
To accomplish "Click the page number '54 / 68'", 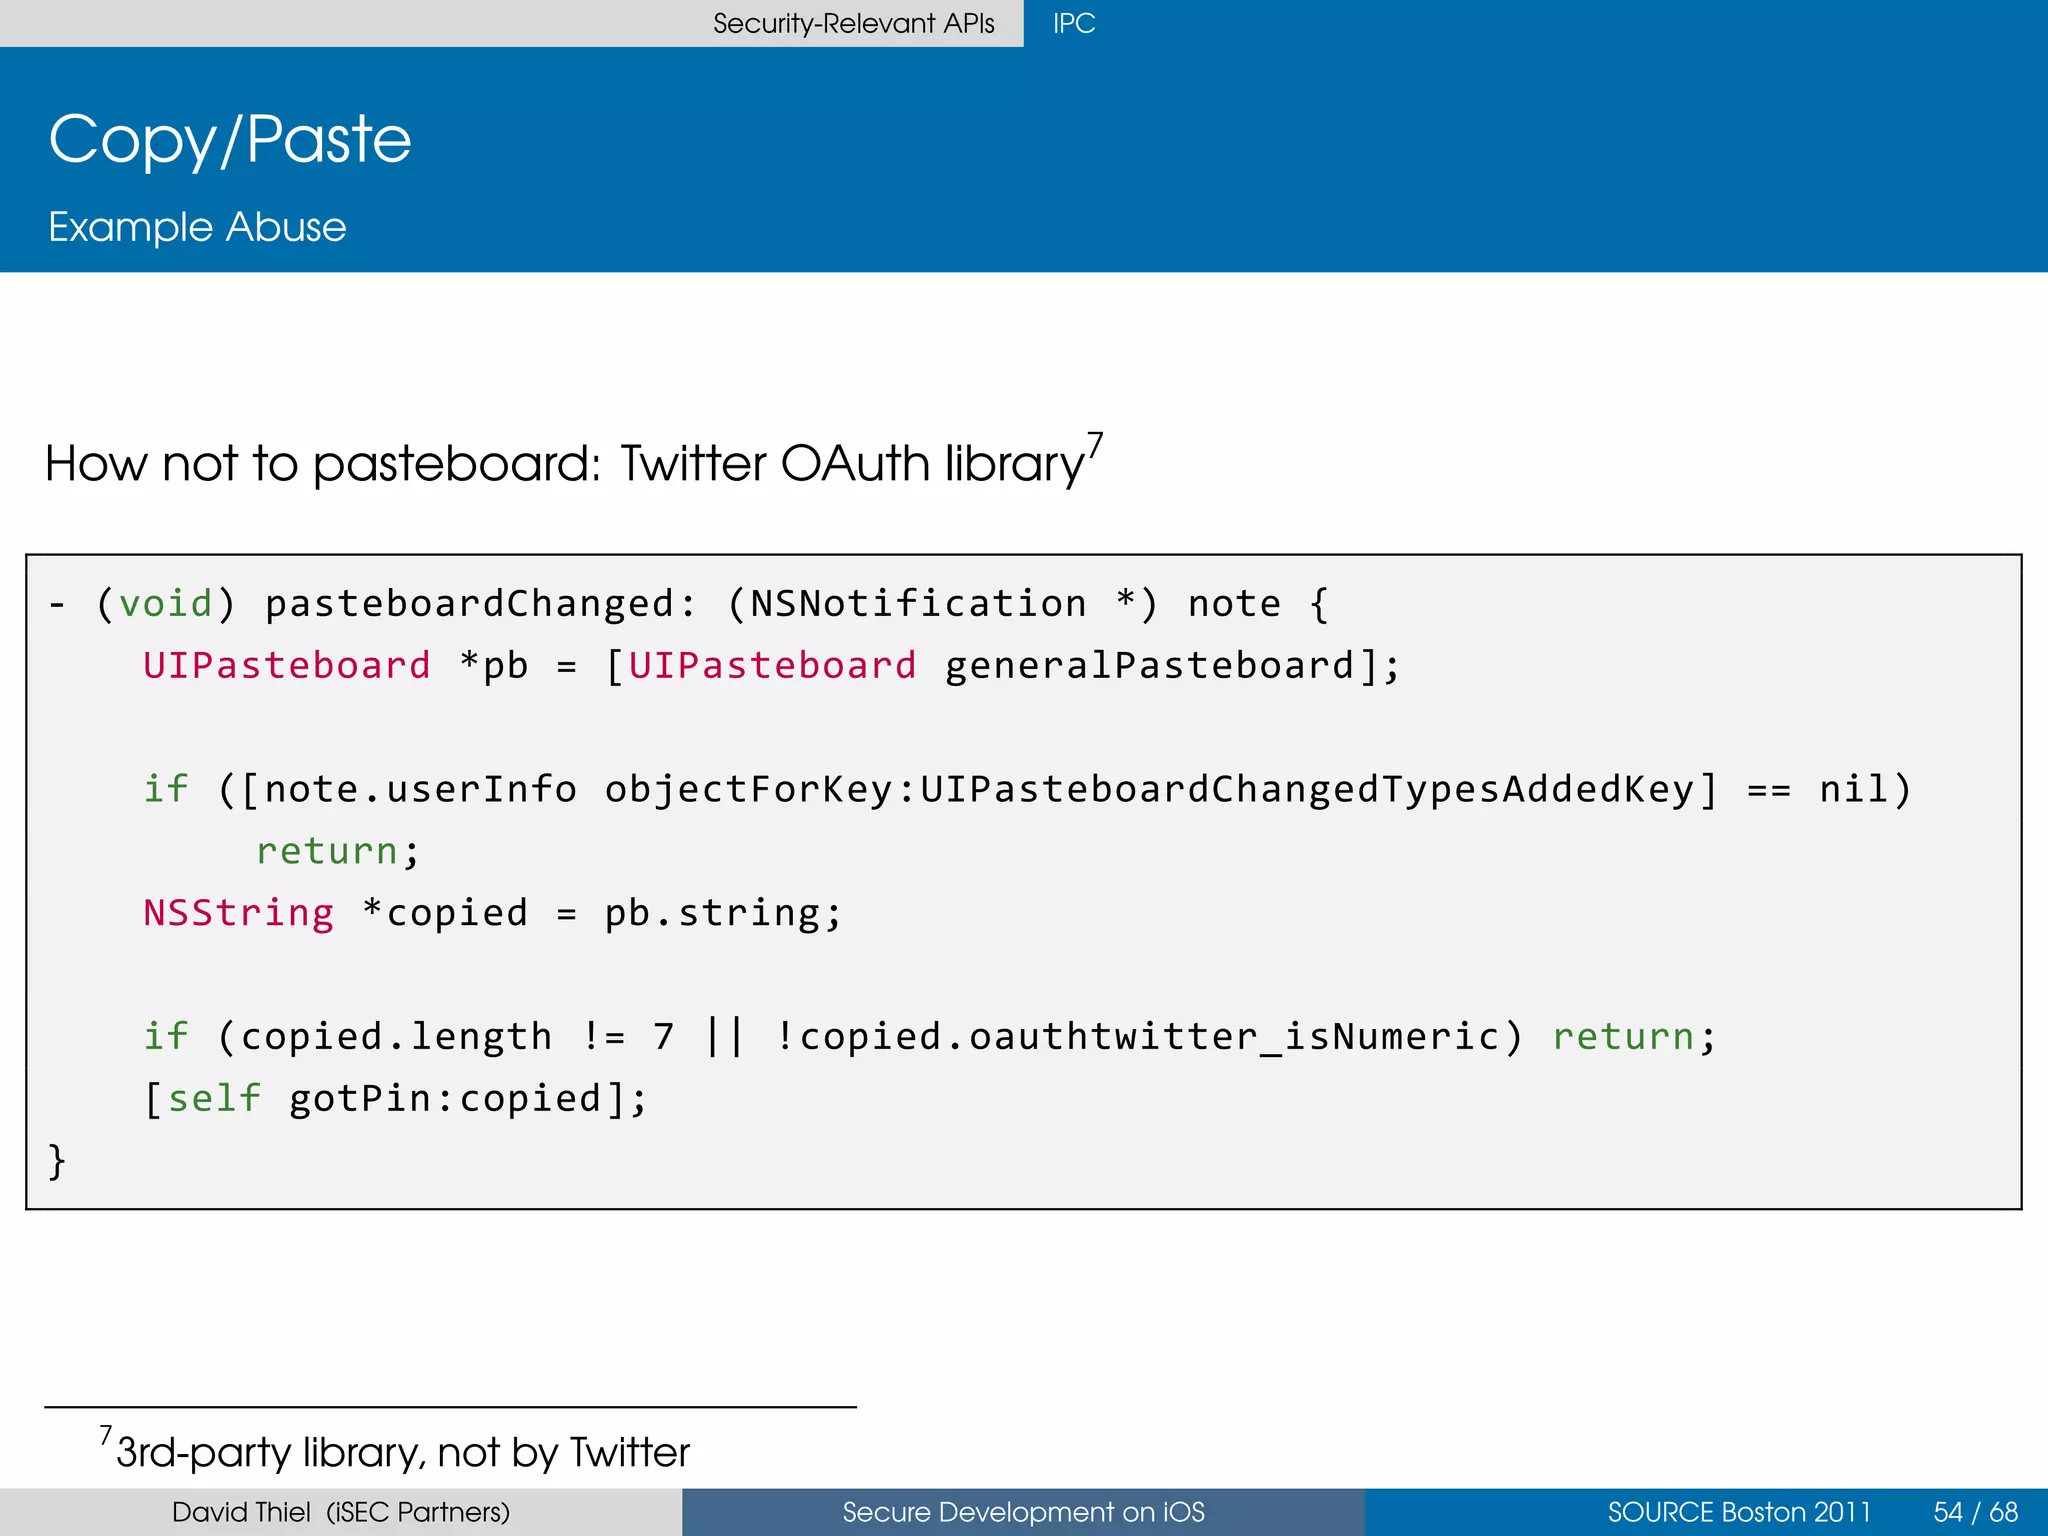I will coord(1976,1512).
